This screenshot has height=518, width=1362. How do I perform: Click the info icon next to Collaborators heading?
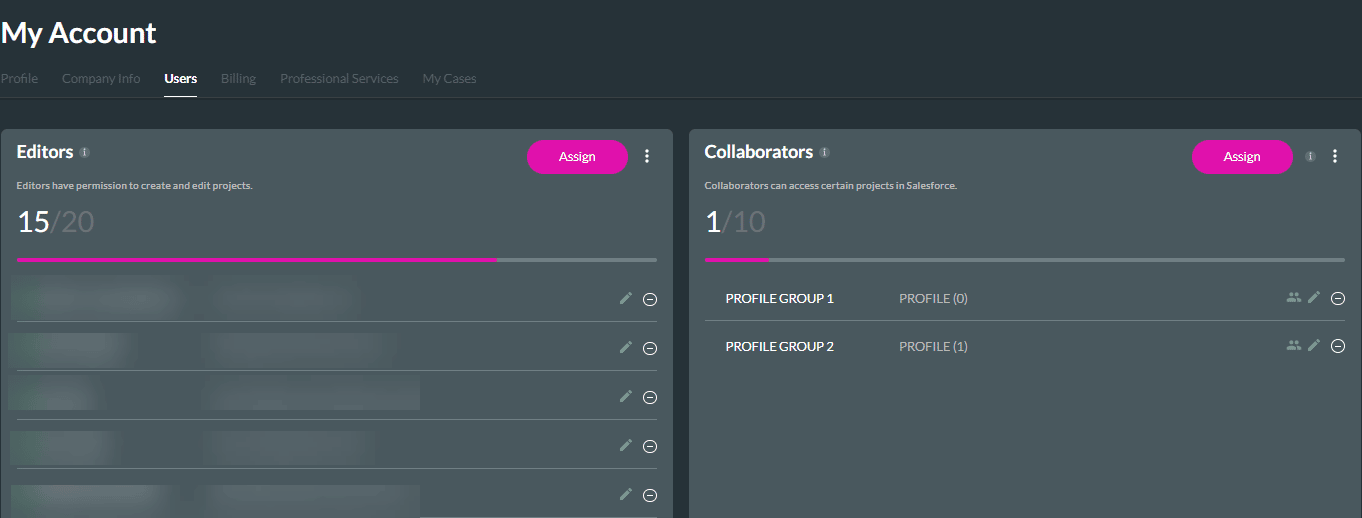click(x=825, y=153)
